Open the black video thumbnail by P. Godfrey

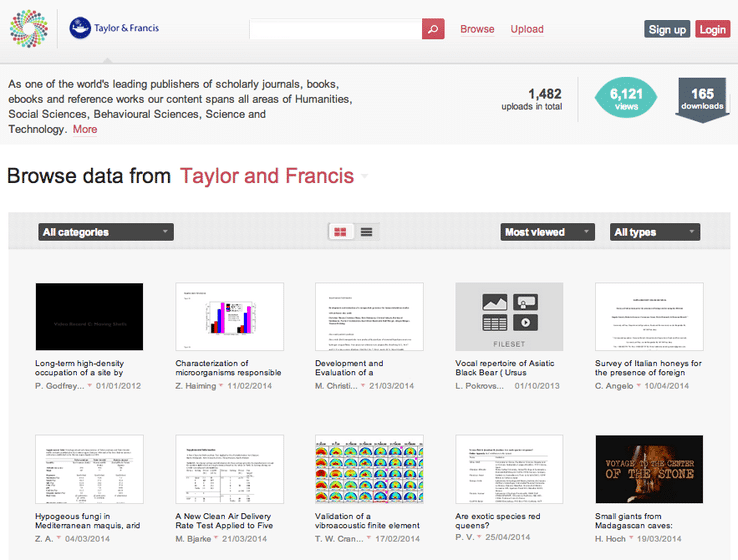89,317
